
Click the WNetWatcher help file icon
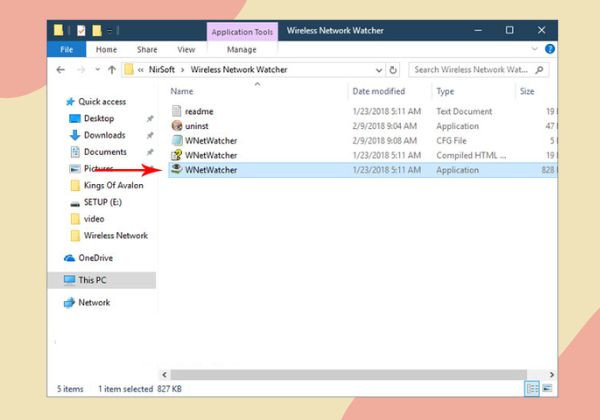pyautogui.click(x=176, y=155)
